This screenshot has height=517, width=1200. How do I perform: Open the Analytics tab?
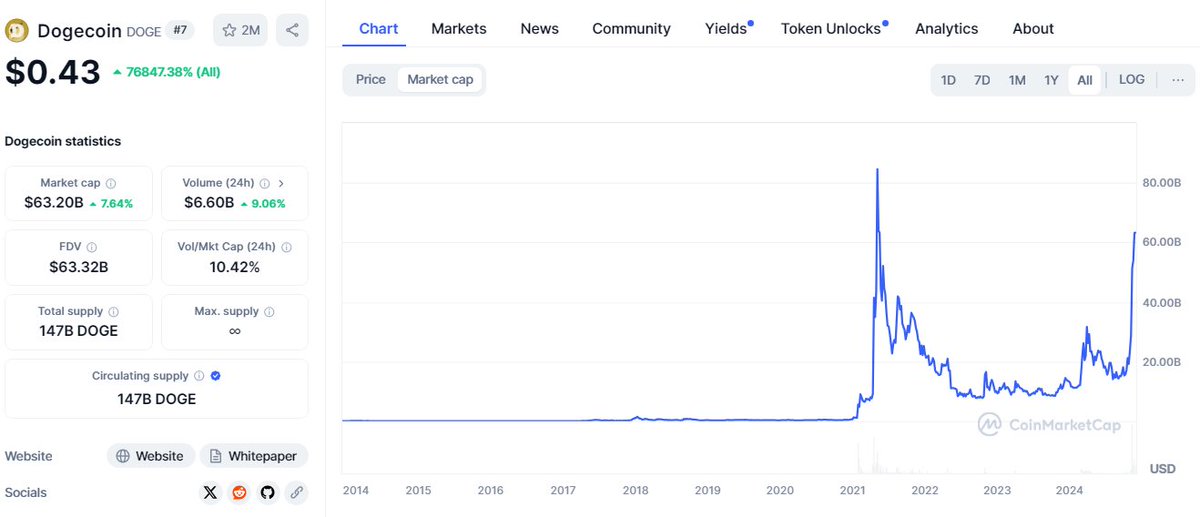(947, 29)
